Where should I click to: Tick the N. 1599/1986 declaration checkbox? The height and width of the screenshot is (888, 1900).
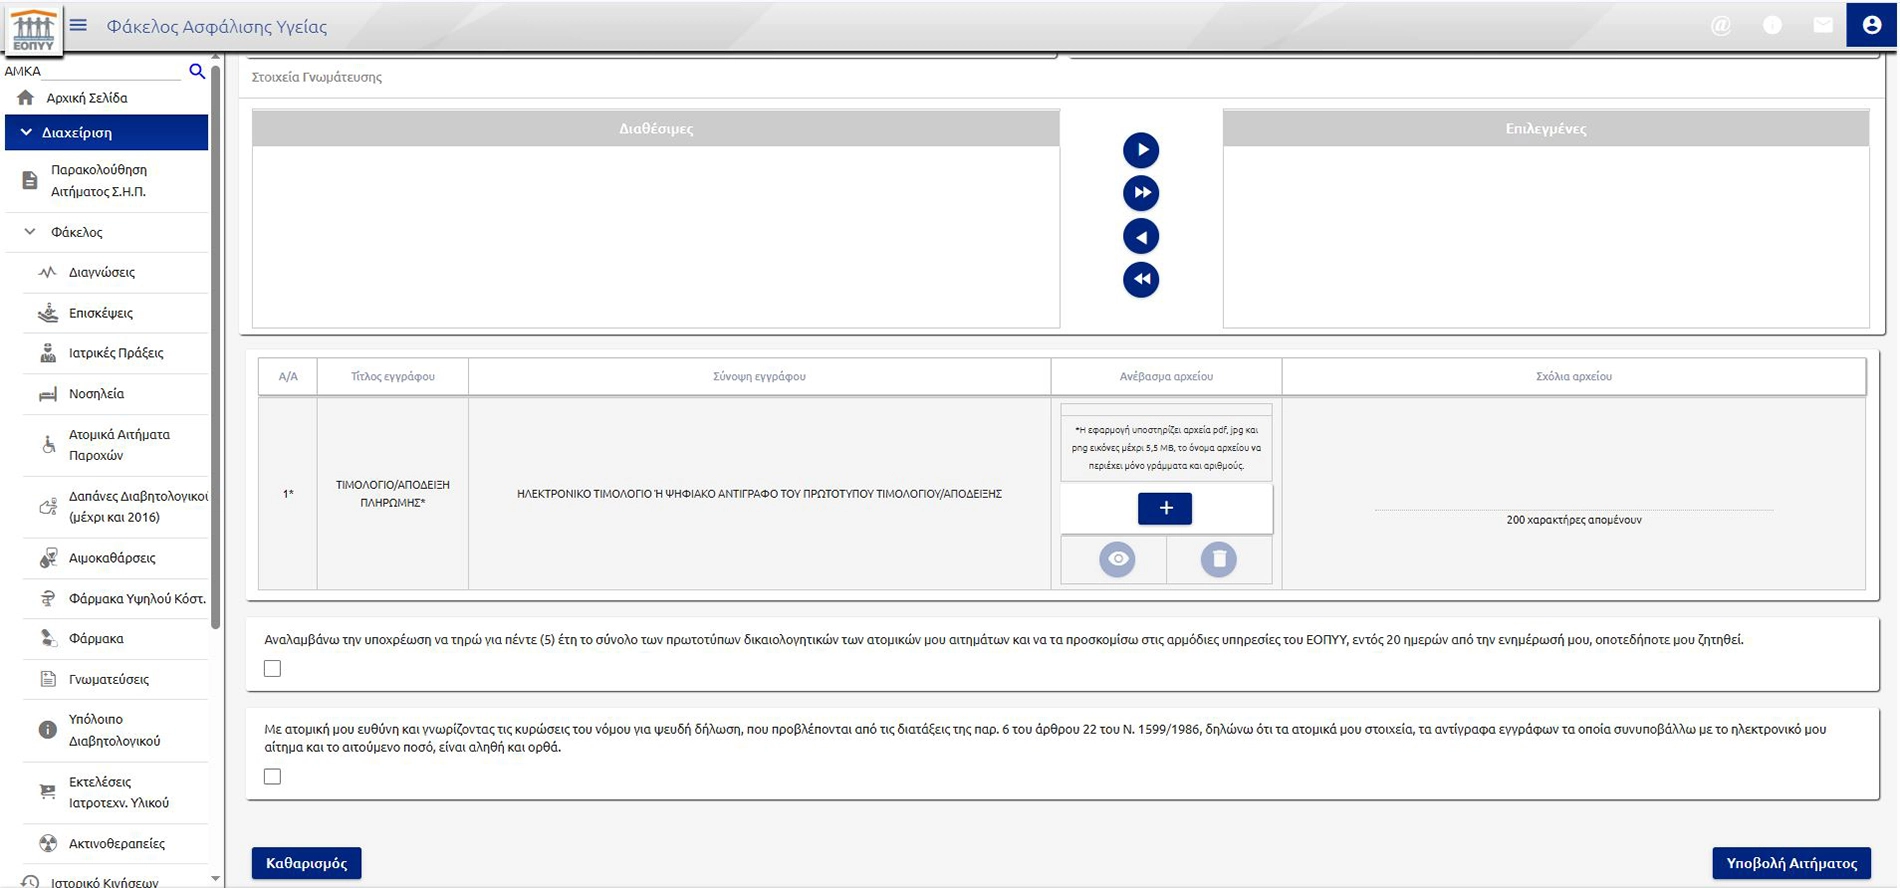[x=272, y=777]
